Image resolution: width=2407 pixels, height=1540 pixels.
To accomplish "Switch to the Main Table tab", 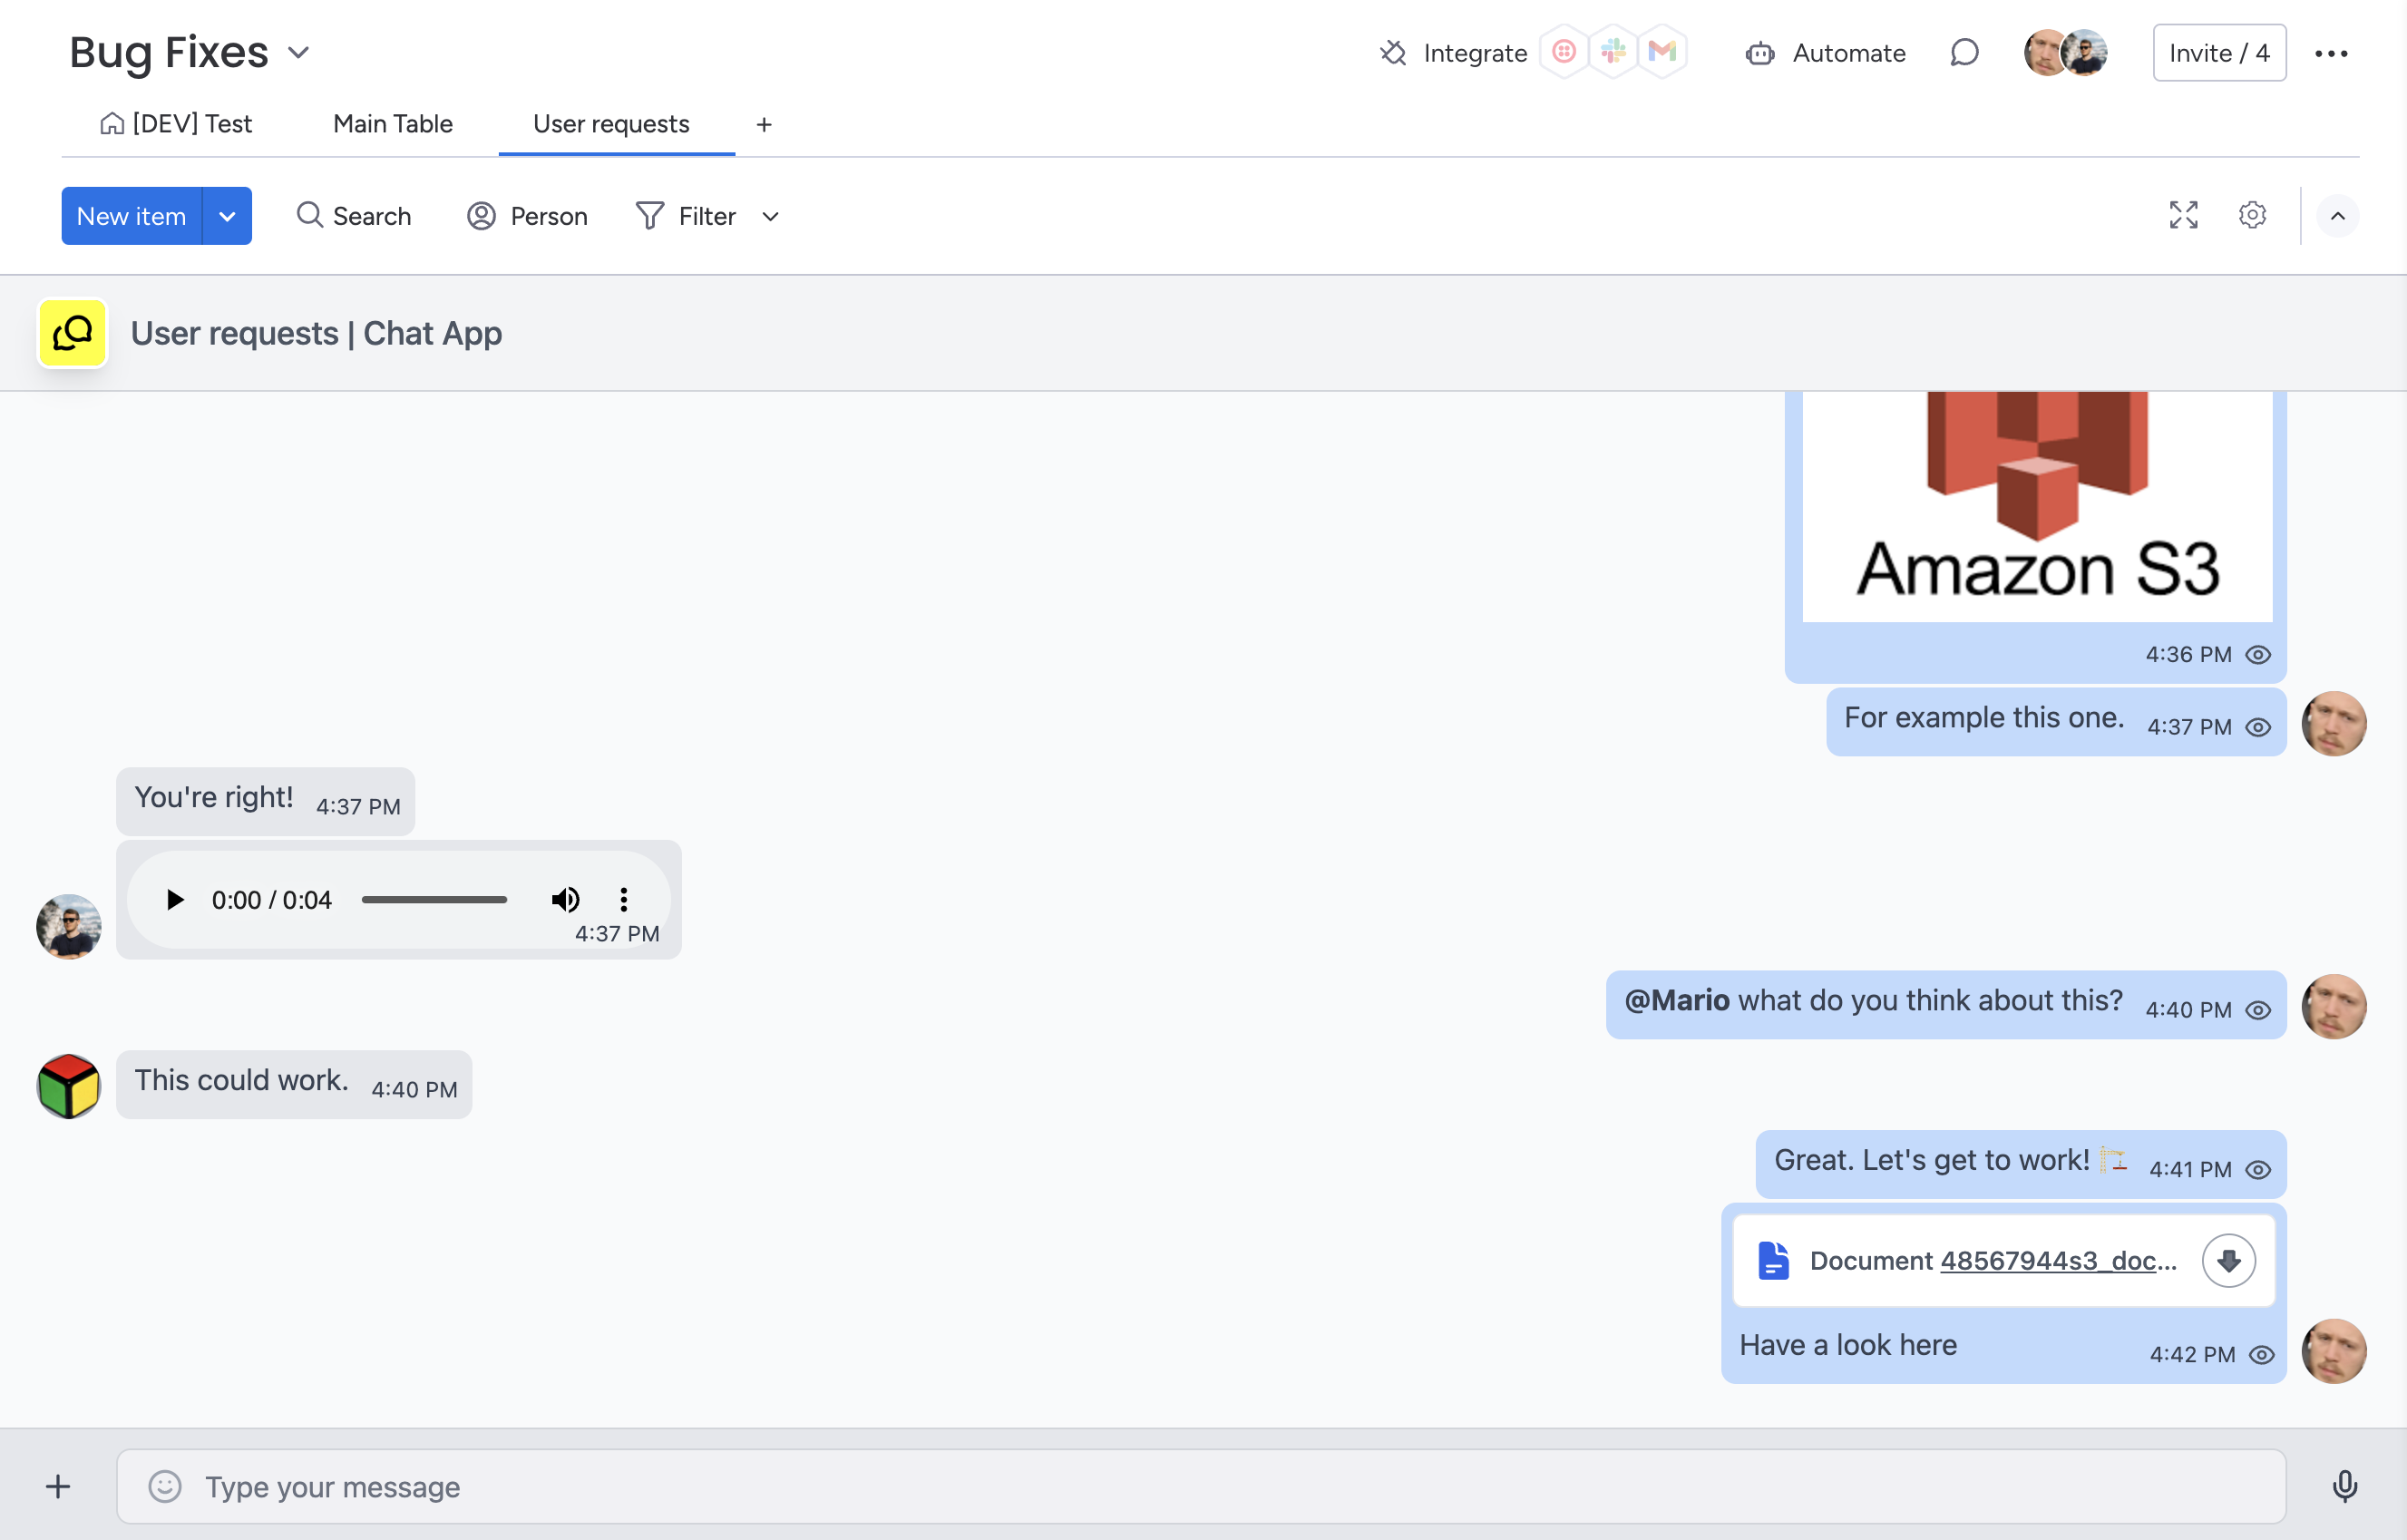I will pyautogui.click(x=393, y=124).
